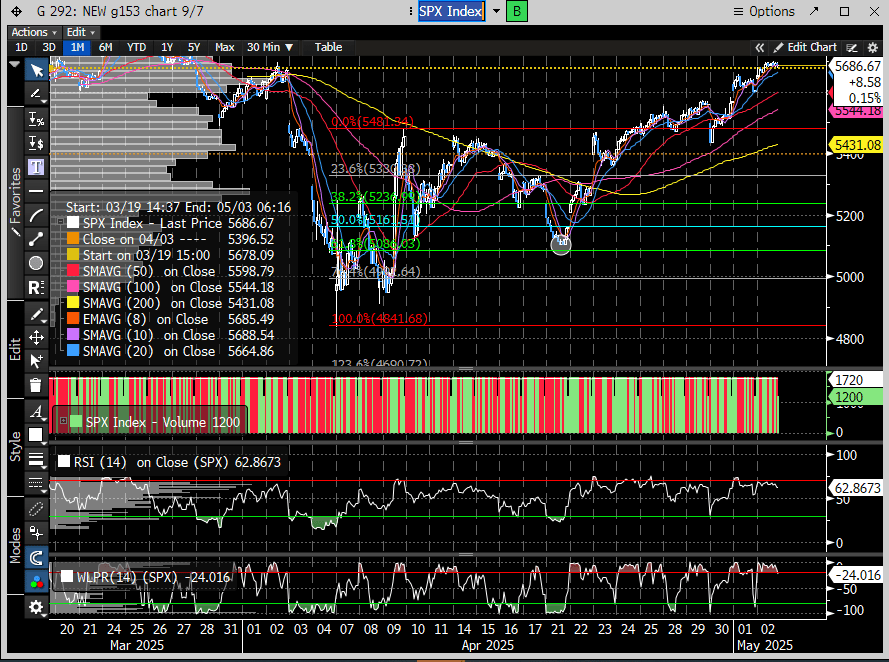The image size is (889, 662).
Task: Select the move cross-arrows tool
Action: click(36, 337)
